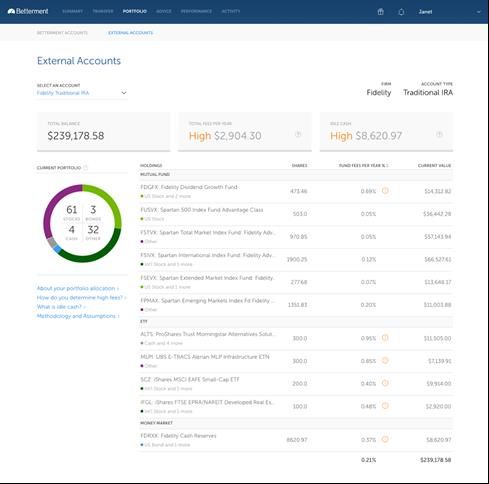The image size is (489, 484).
Task: Select FSEVX Spartan Extended Market Index holding
Action: point(295,282)
